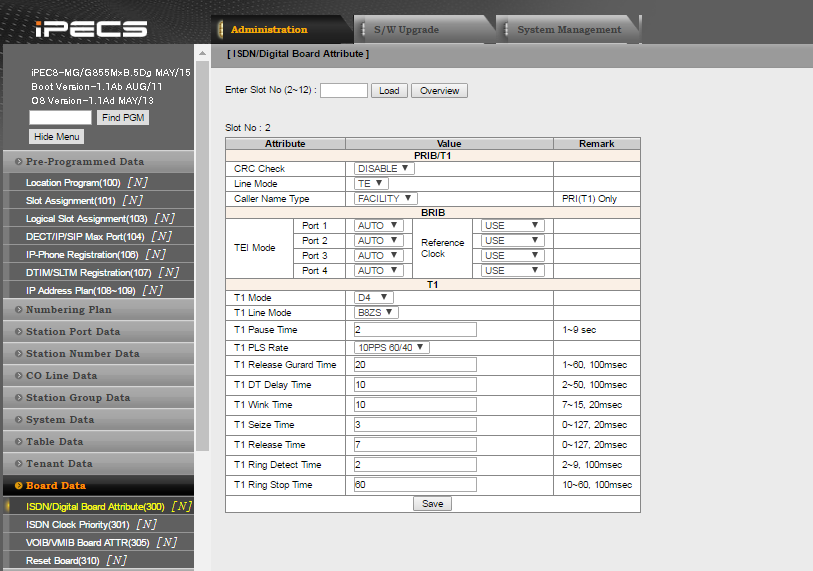The image size is (813, 571).
Task: Click the Save button
Action: (x=432, y=504)
